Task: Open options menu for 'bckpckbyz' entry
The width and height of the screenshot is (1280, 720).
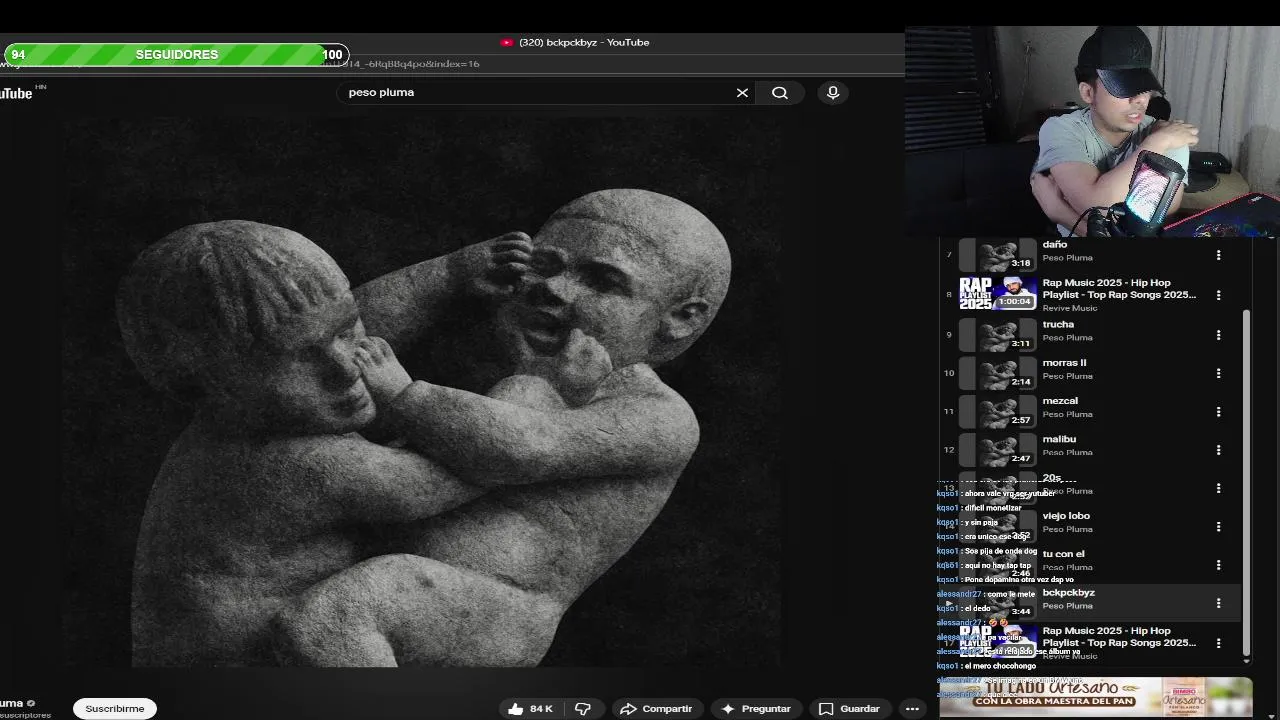Action: point(1218,603)
